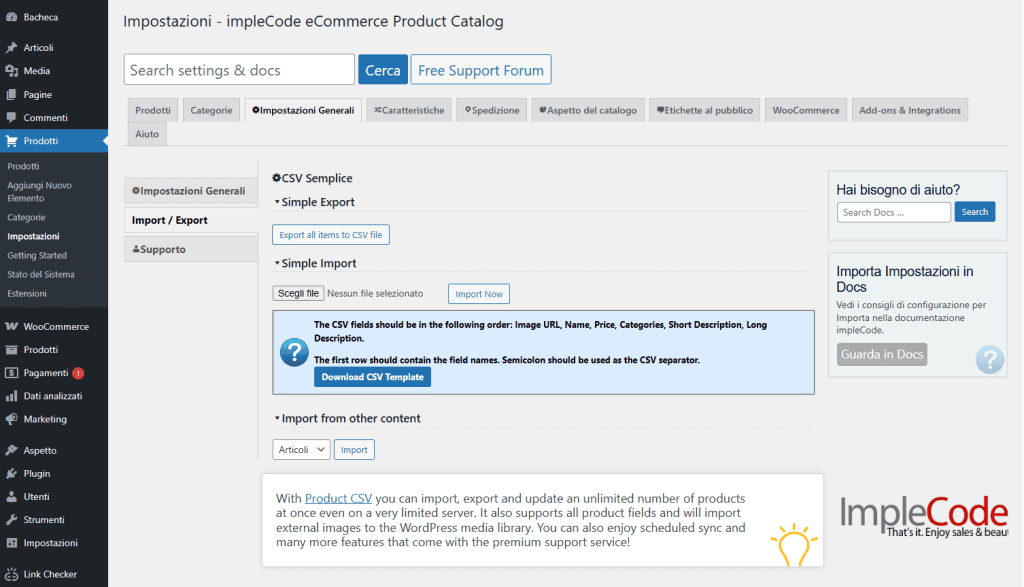This screenshot has width=1024, height=587.
Task: Open the Articoli content type dropdown
Action: click(x=300, y=449)
